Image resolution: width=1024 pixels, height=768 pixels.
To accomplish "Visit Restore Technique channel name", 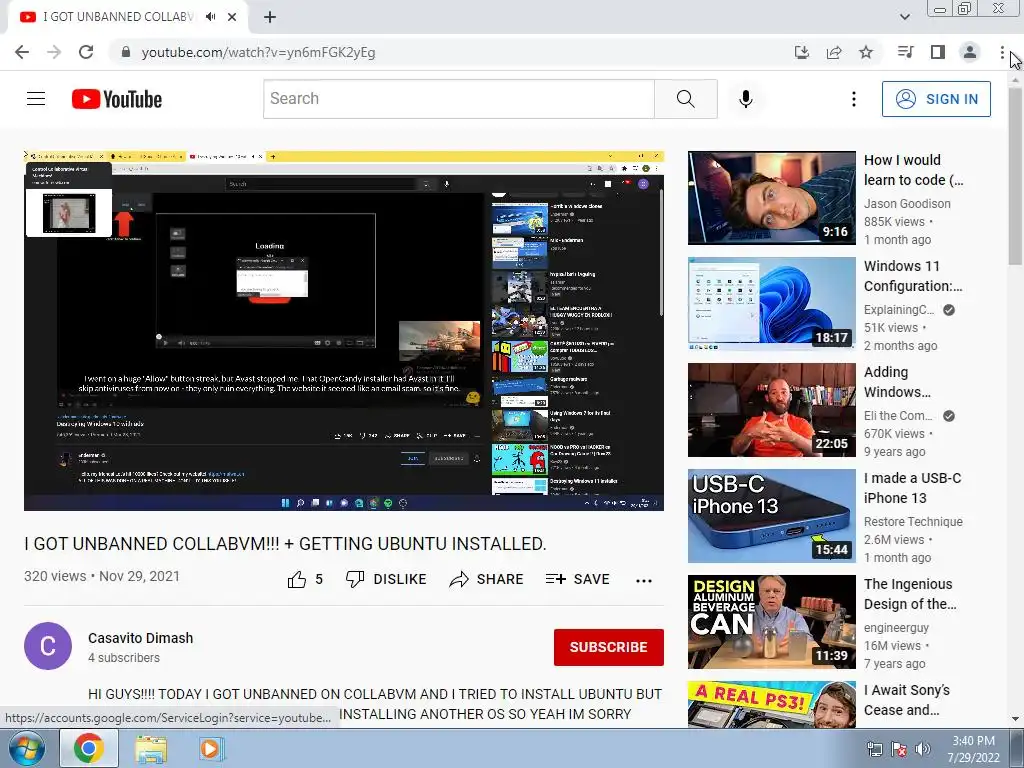I will click(x=913, y=522).
